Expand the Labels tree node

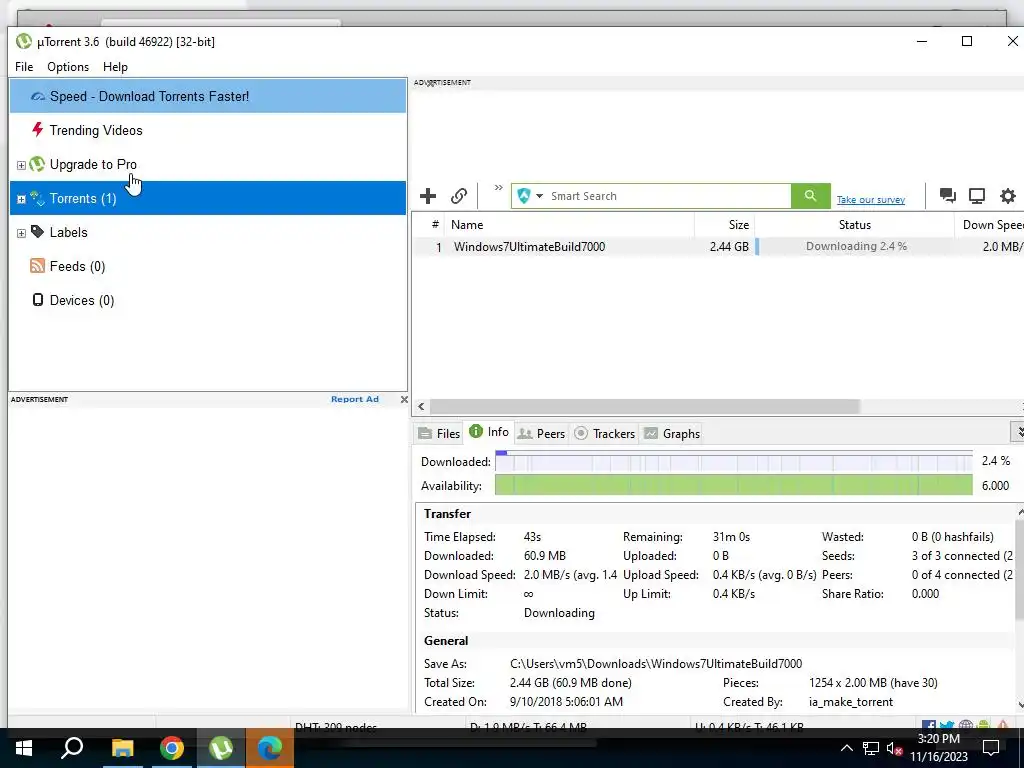coord(21,233)
